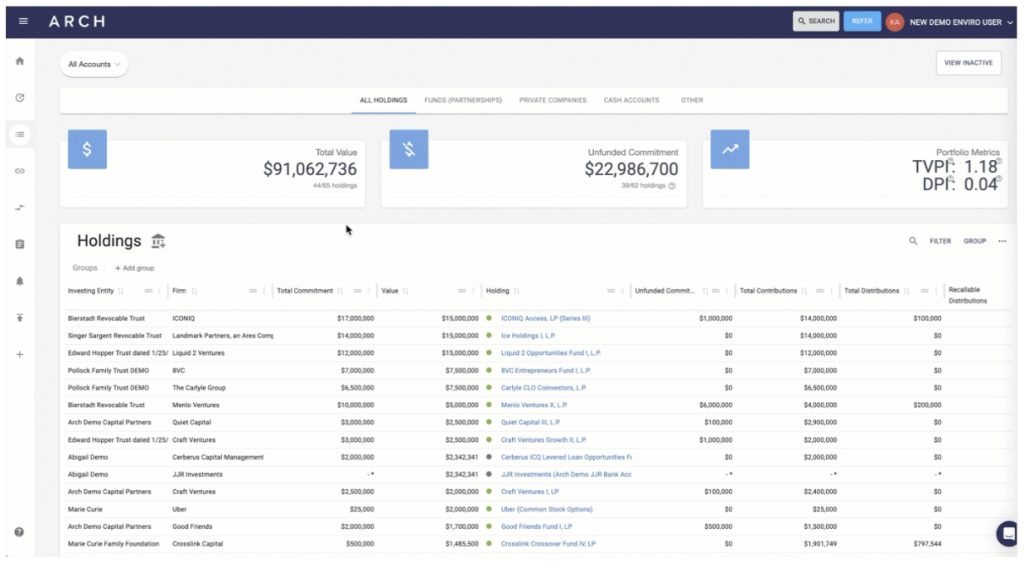Click the VIEW INACTIVE button

[x=967, y=62]
